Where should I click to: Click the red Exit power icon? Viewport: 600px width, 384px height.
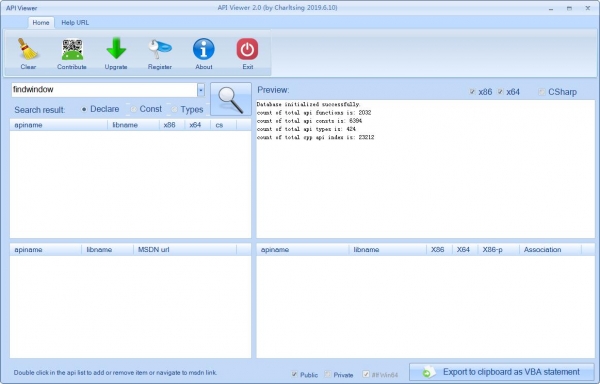247,49
